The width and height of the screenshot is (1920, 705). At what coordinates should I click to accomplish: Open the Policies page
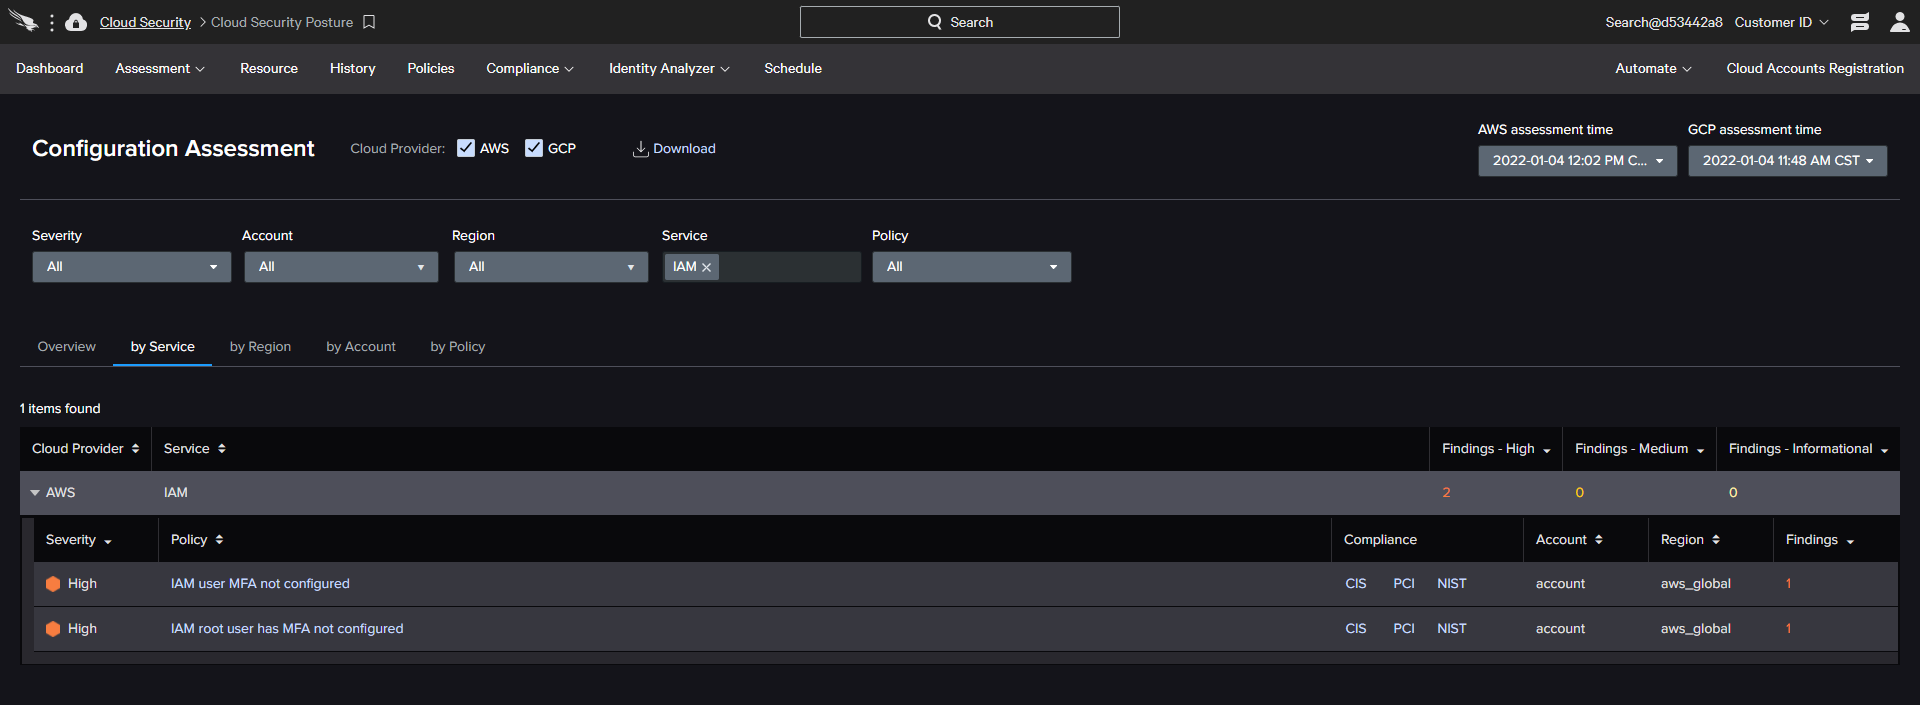431,69
